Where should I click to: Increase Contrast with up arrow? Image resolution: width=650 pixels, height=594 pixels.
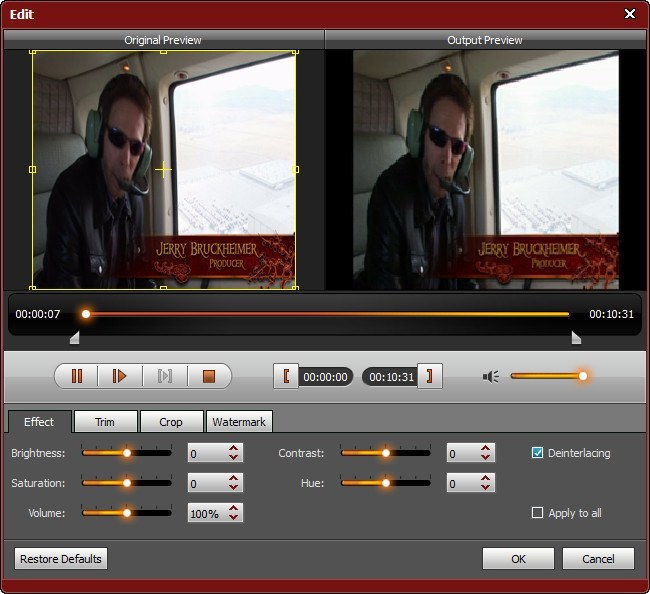(485, 449)
